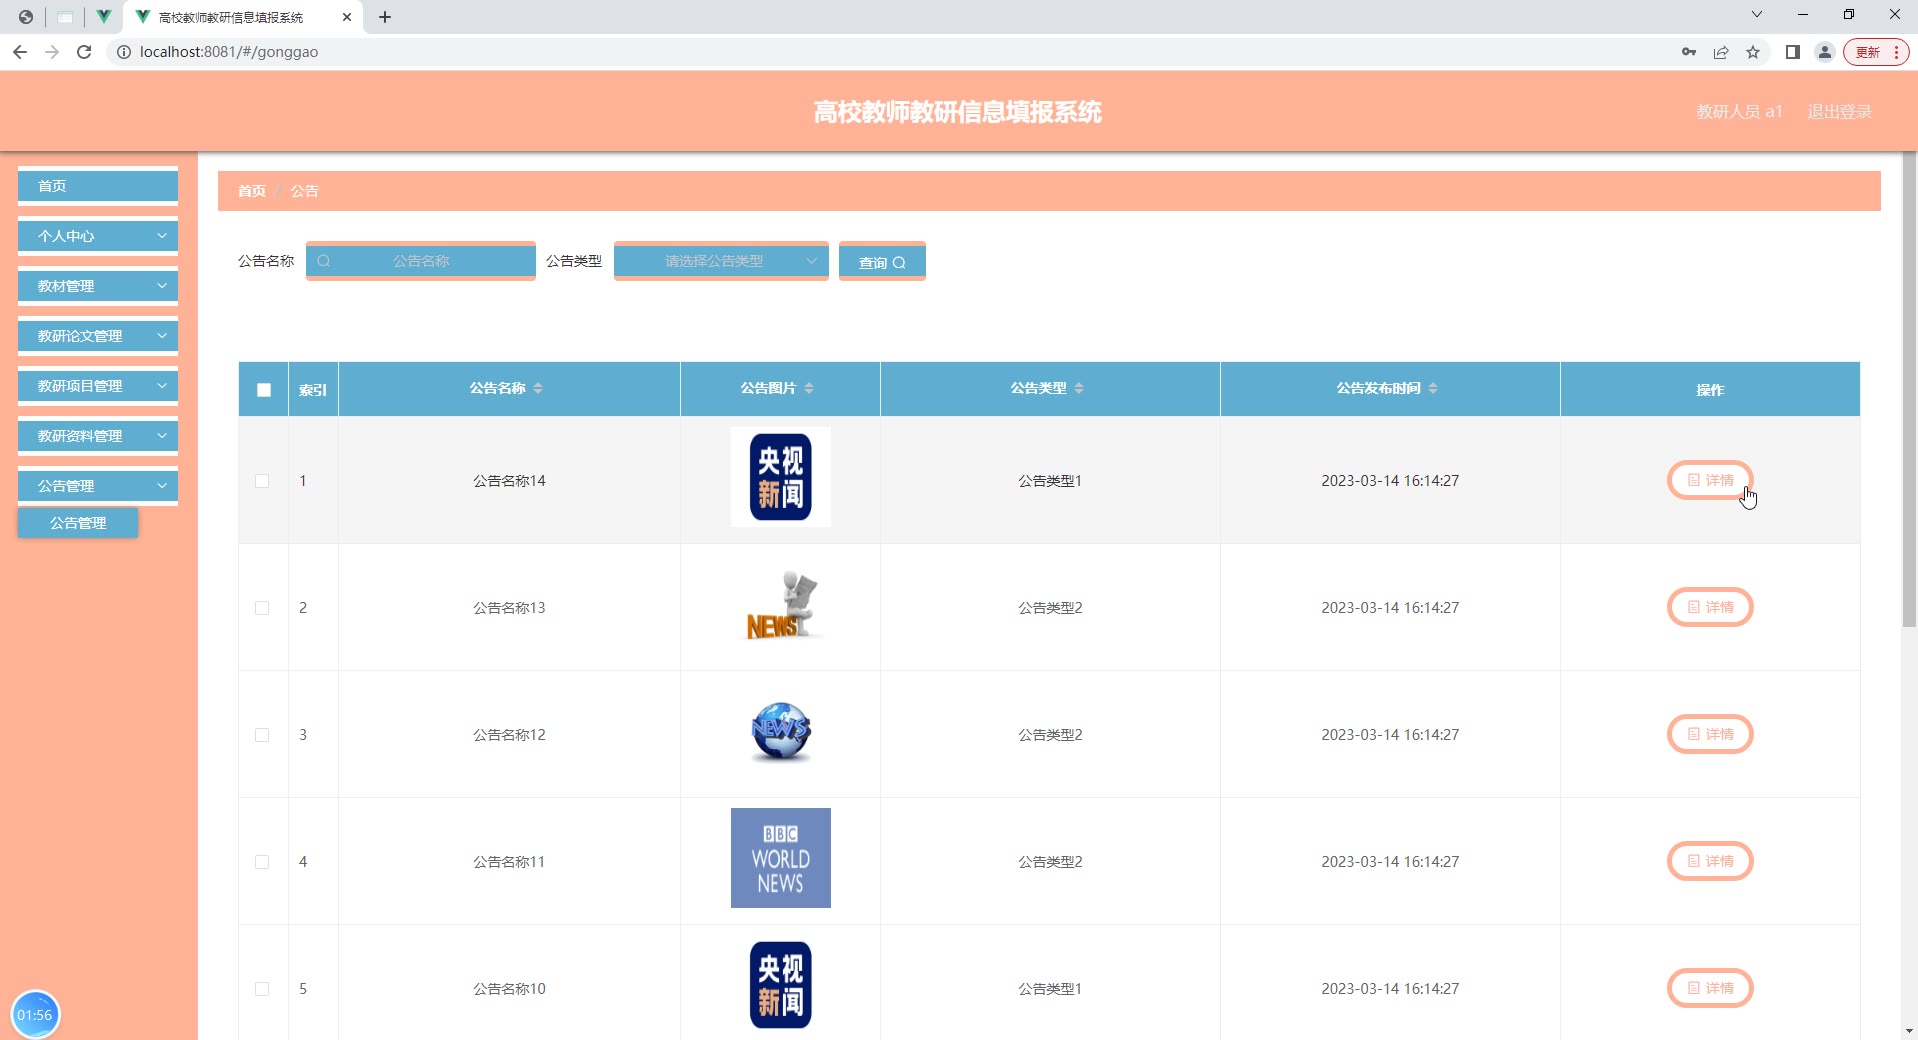Viewport: 1918px width, 1040px height.
Task: Open the share page icon in address bar
Action: click(x=1721, y=52)
